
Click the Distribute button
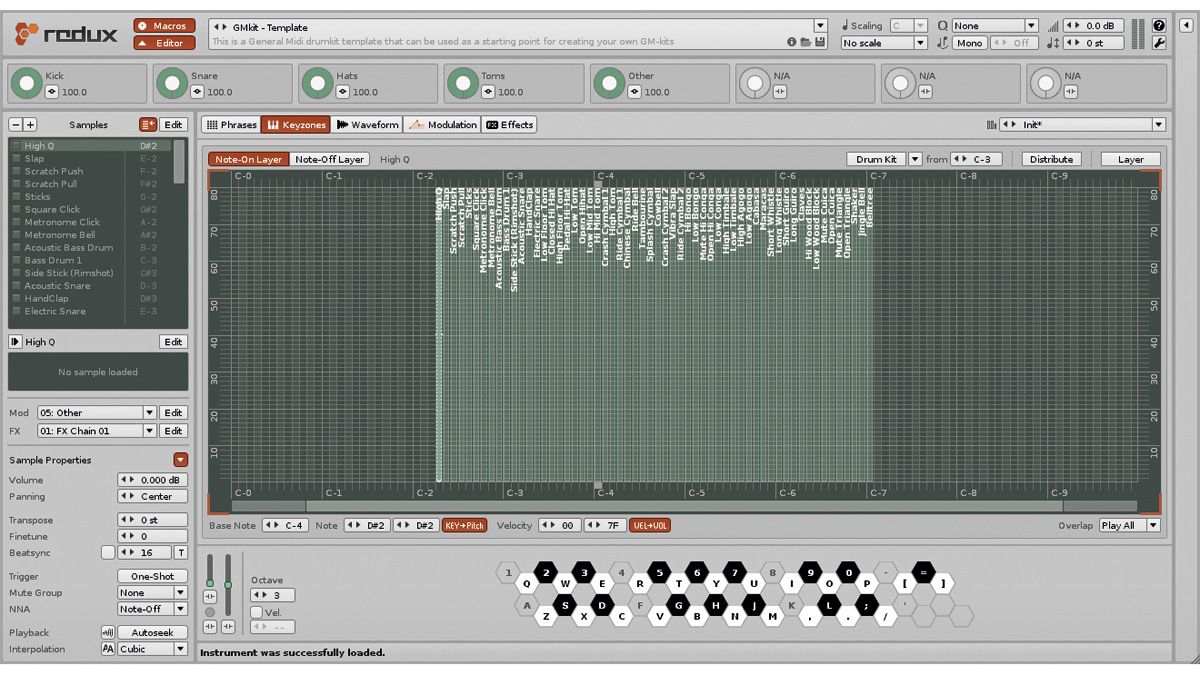(1051, 159)
